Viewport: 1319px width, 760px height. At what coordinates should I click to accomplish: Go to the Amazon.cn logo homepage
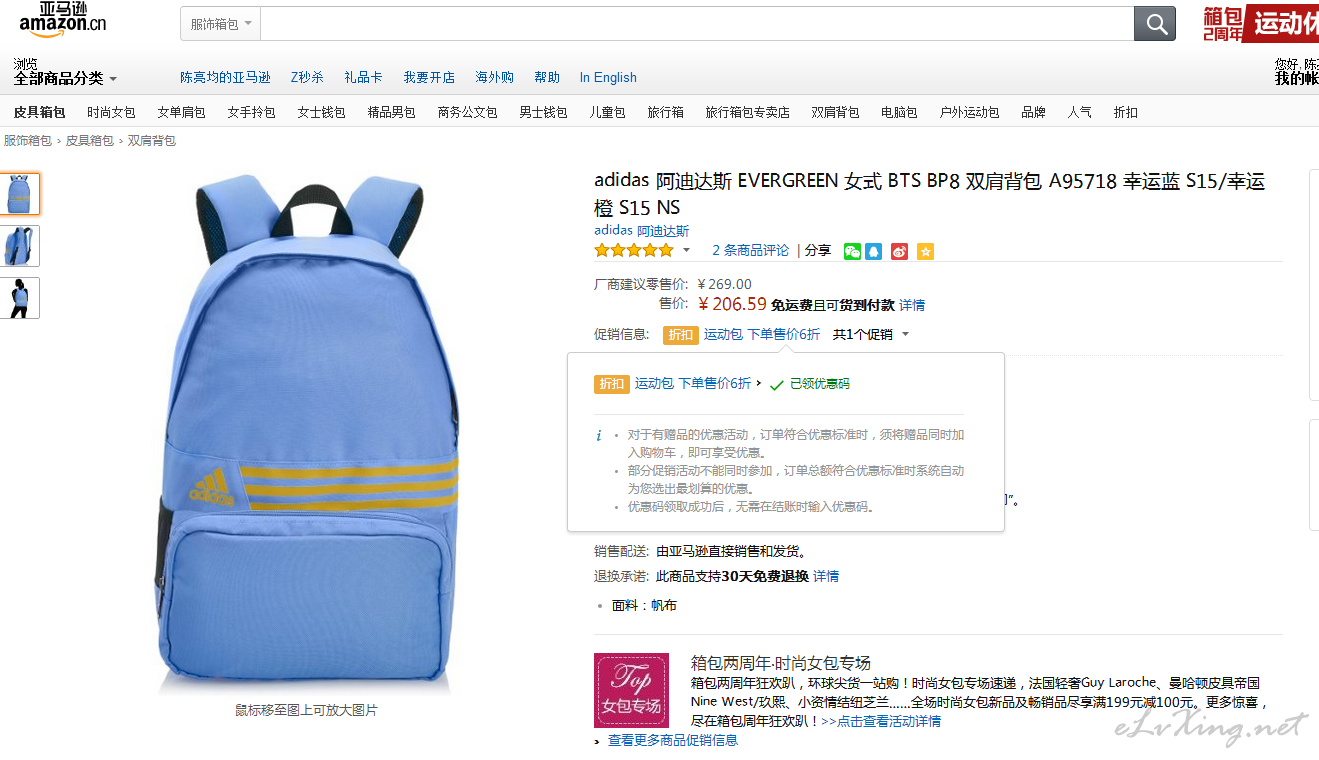point(62,20)
